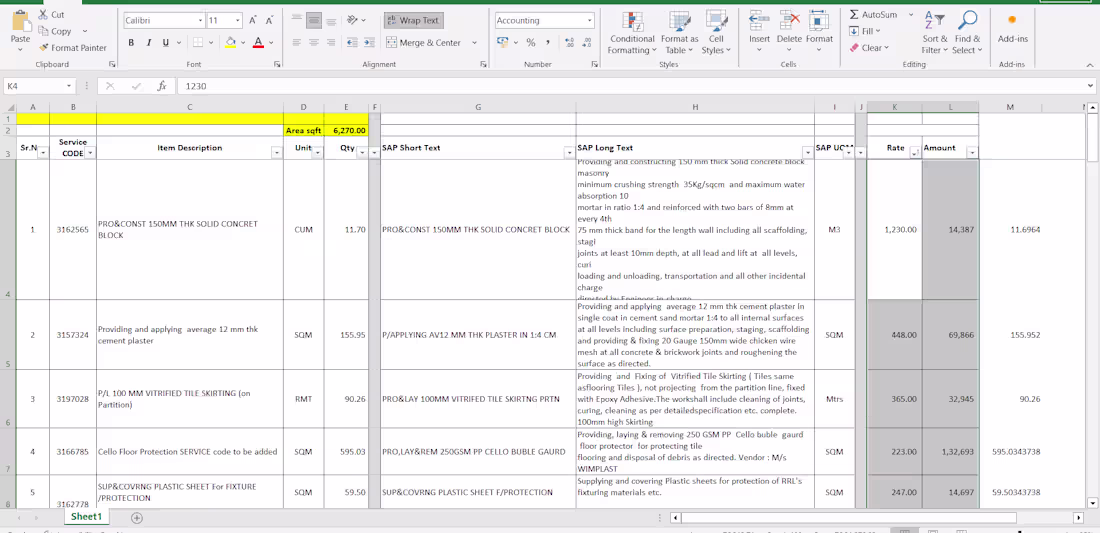Select the Sheet1 tab

point(86,517)
